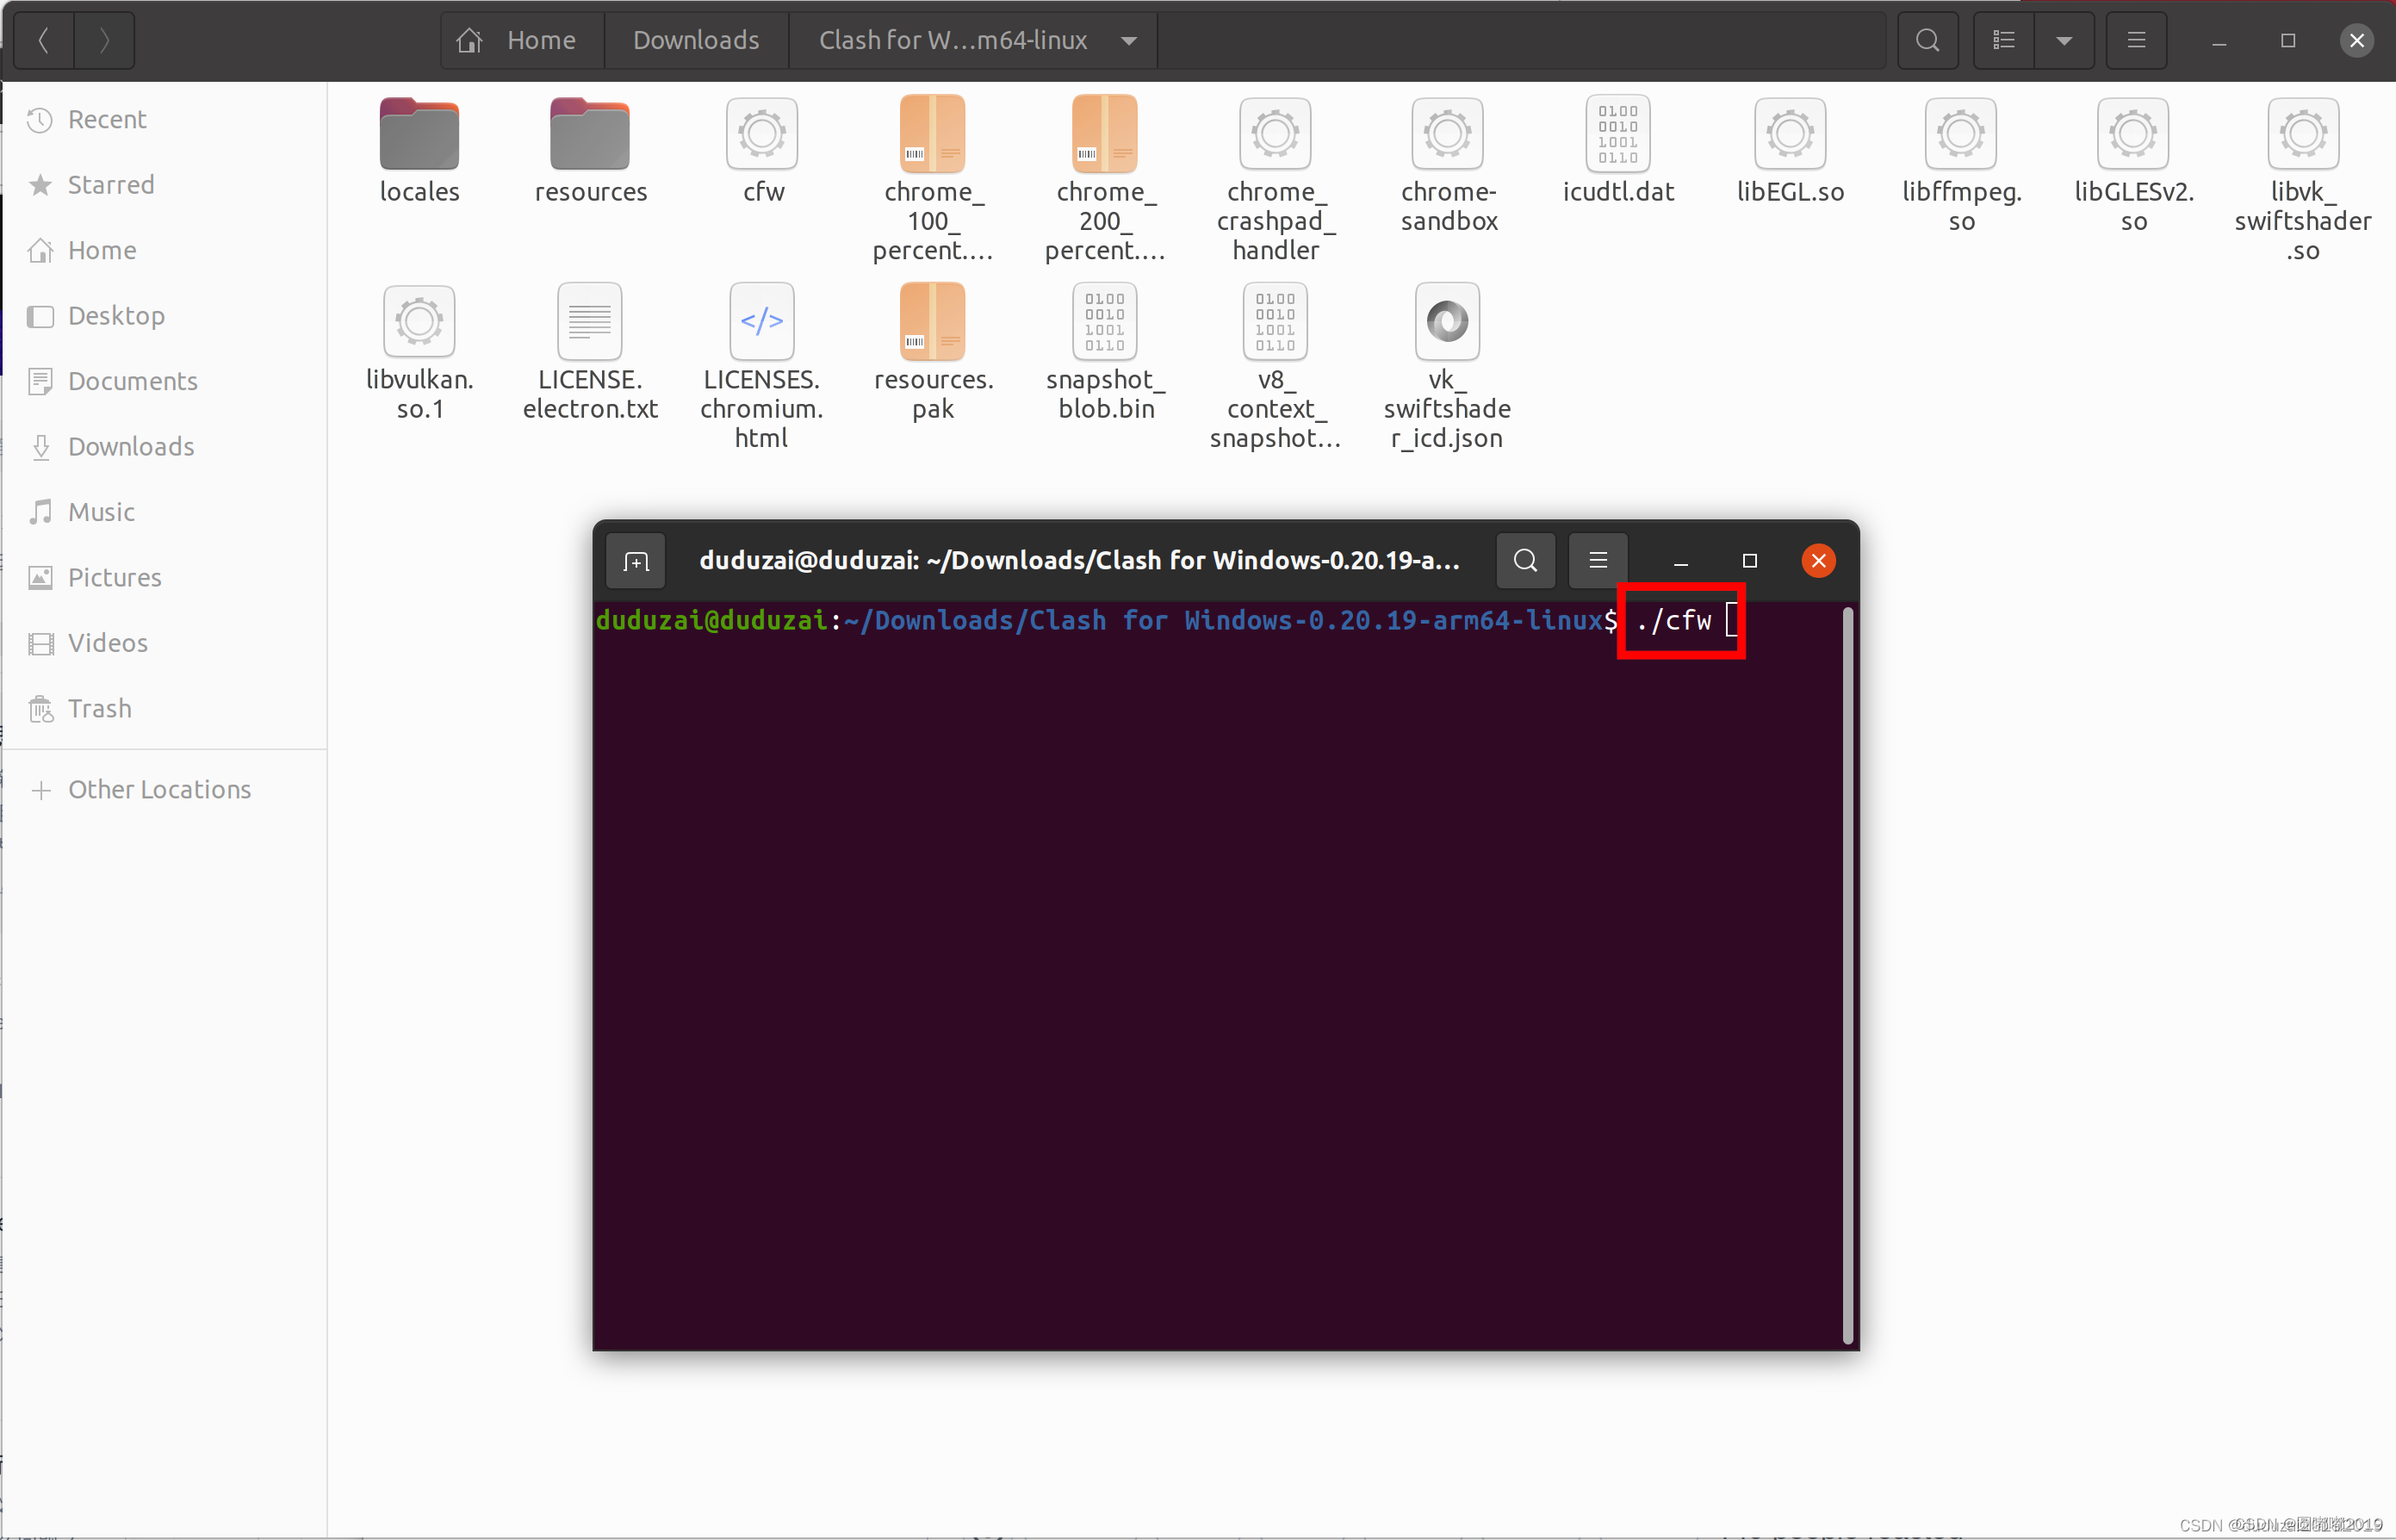Expand the view options dropdown arrow

(x=2064, y=40)
